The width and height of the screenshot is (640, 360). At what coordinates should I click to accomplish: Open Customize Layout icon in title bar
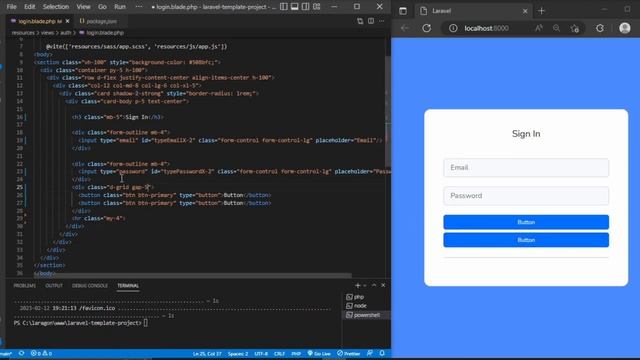coord(316,7)
